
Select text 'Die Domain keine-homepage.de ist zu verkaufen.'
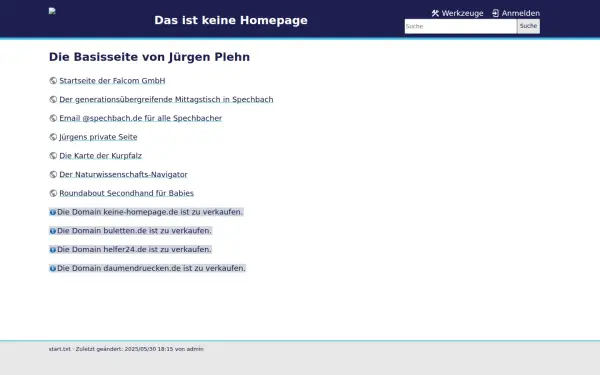[150, 212]
